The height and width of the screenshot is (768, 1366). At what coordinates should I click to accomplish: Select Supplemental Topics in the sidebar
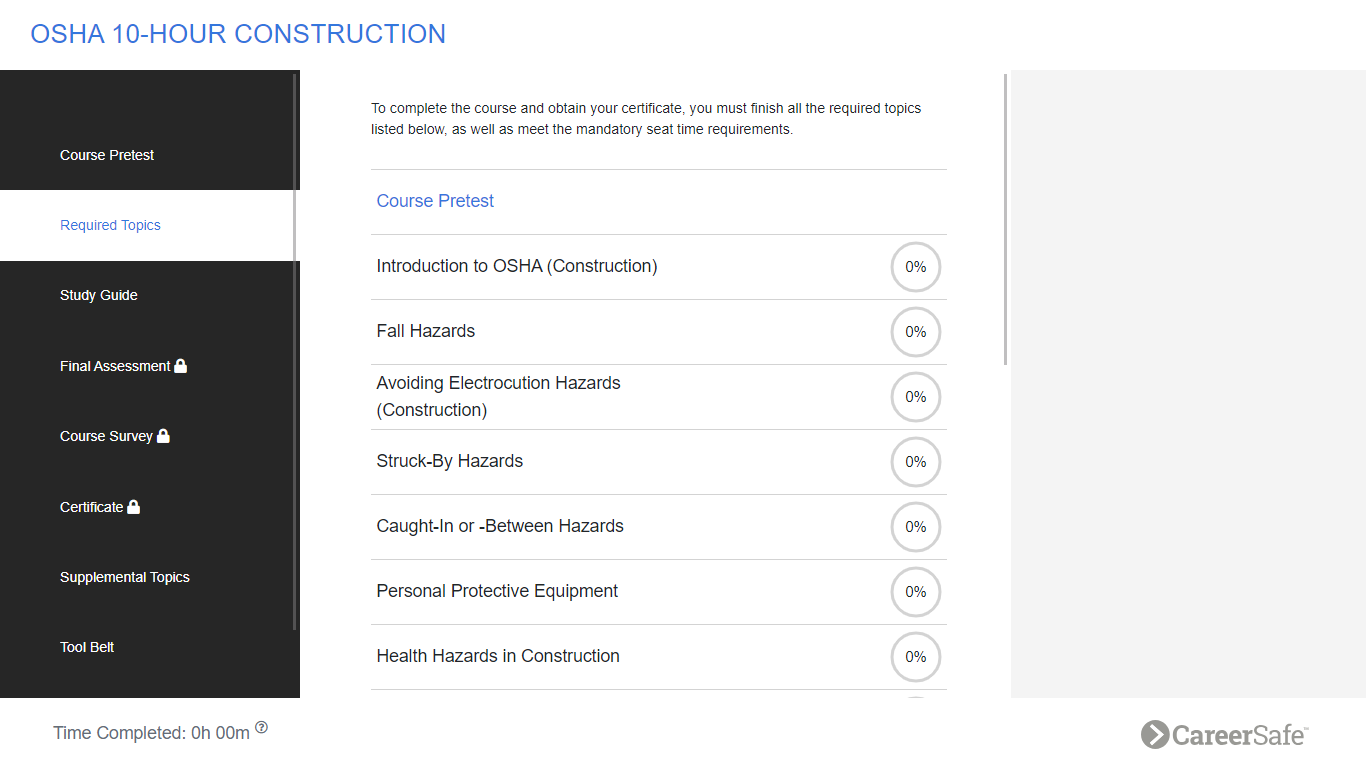tap(124, 577)
